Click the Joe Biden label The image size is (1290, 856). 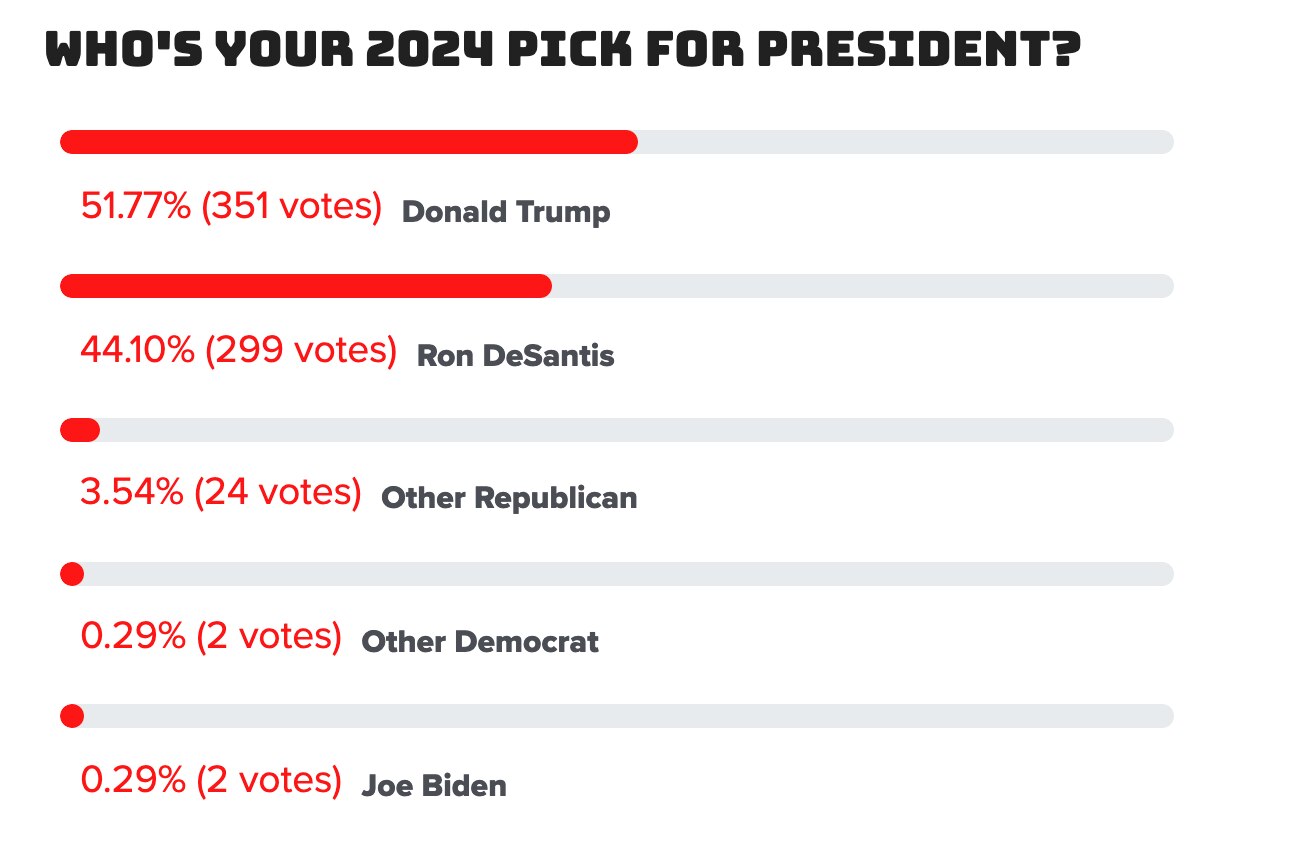point(434,785)
